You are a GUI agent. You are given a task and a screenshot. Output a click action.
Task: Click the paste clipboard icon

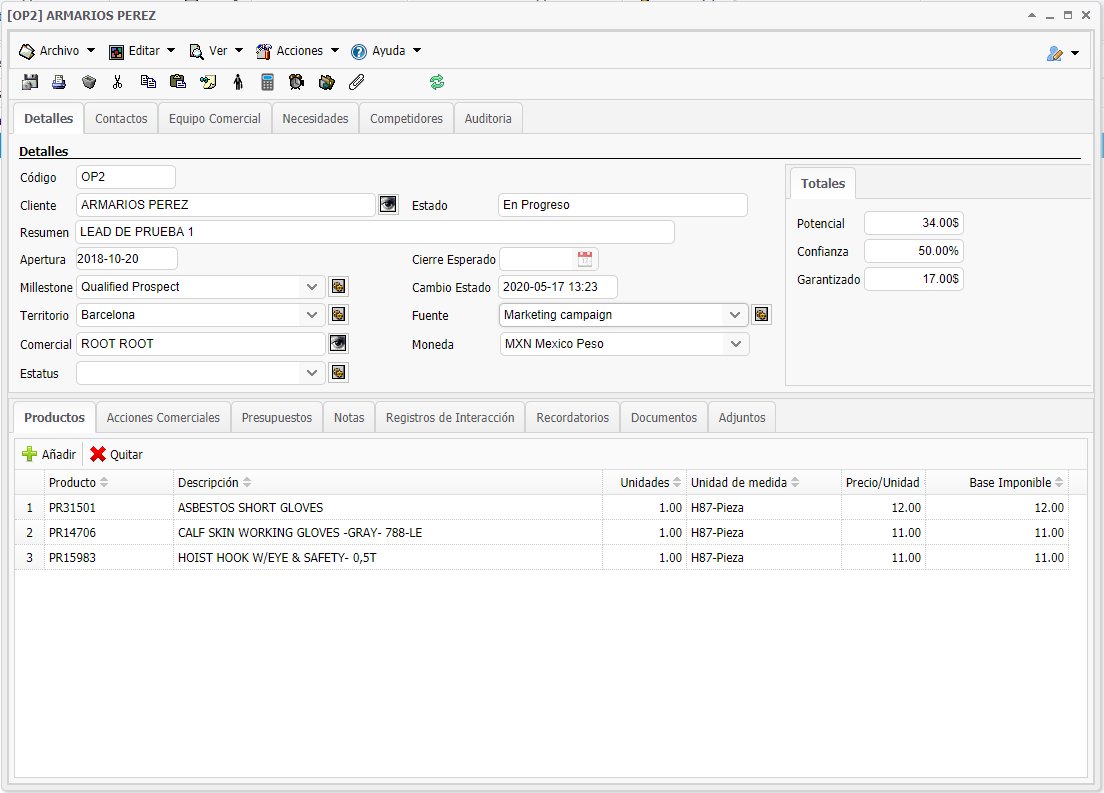(178, 82)
